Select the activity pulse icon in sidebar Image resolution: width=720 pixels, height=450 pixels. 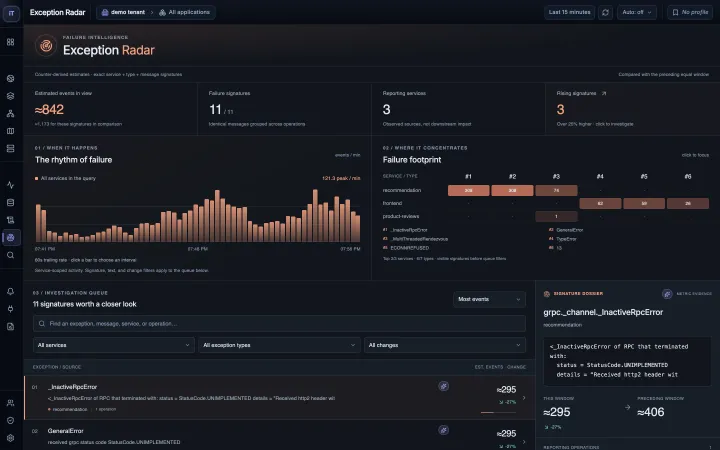coord(11,185)
